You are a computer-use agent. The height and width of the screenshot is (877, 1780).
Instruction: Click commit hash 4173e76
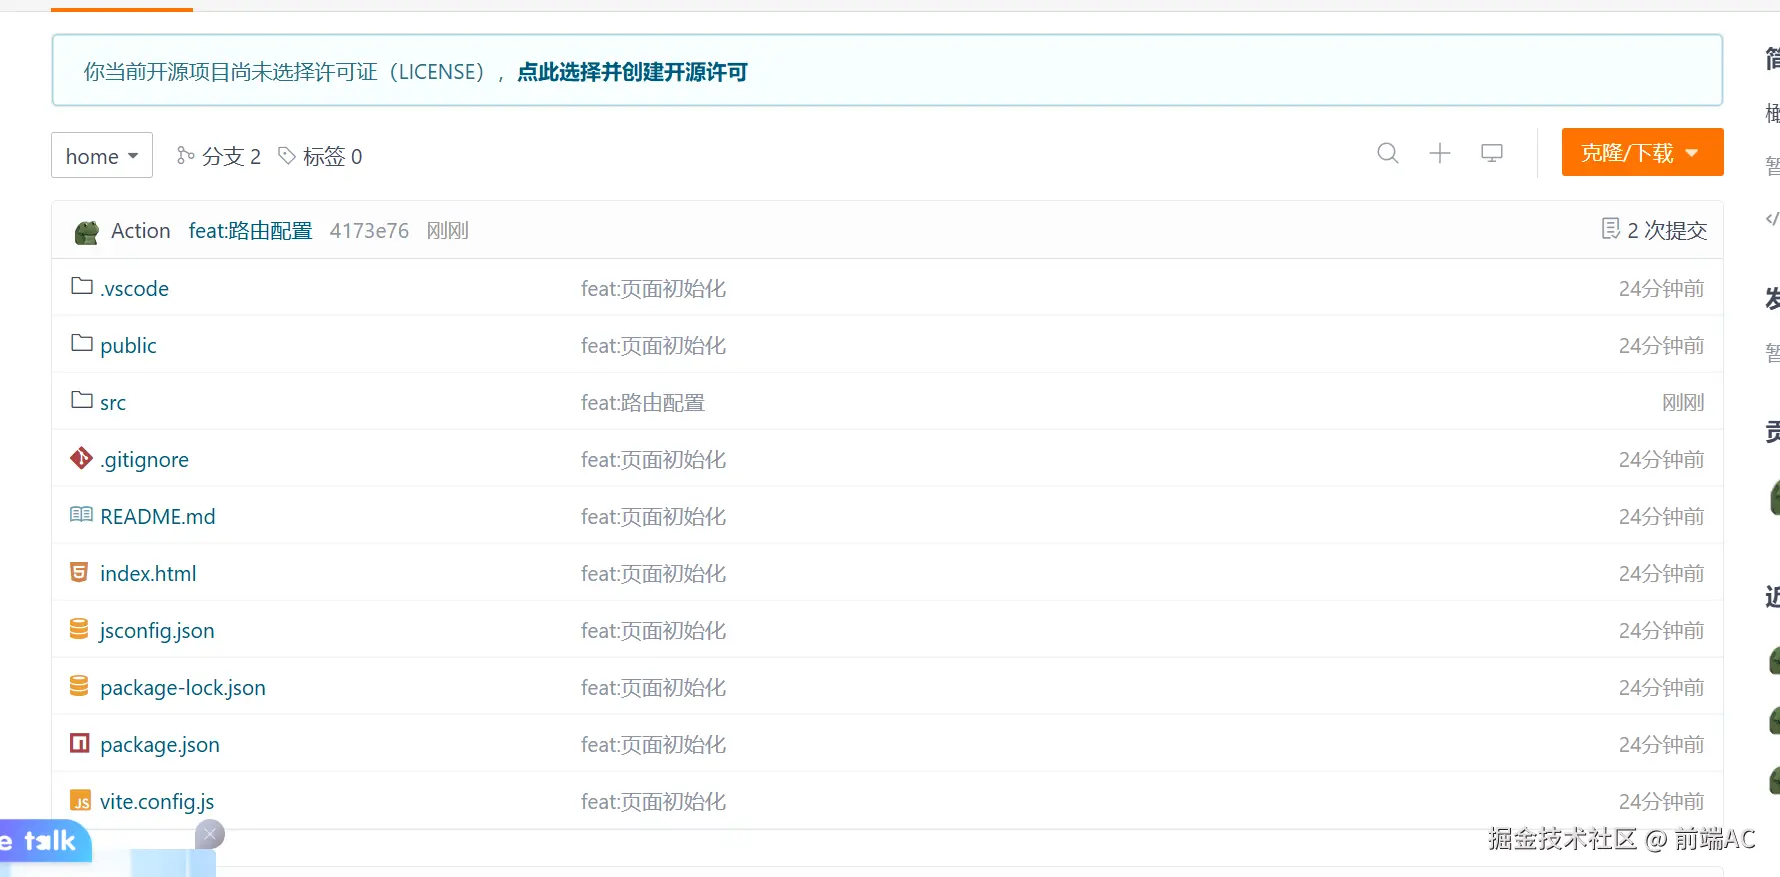[x=369, y=231]
